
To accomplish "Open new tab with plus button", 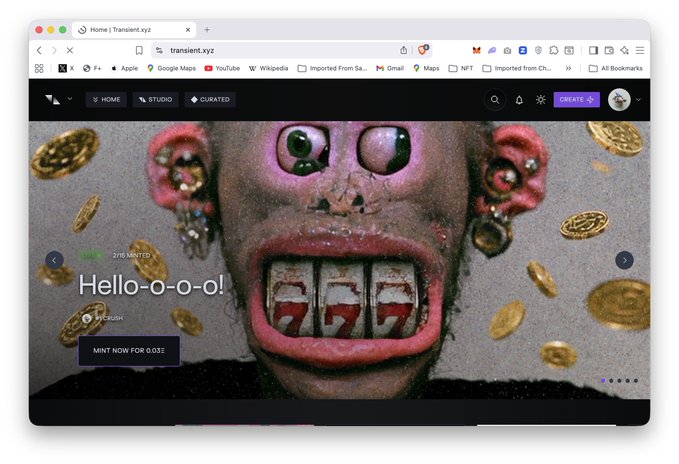I will [x=207, y=30].
